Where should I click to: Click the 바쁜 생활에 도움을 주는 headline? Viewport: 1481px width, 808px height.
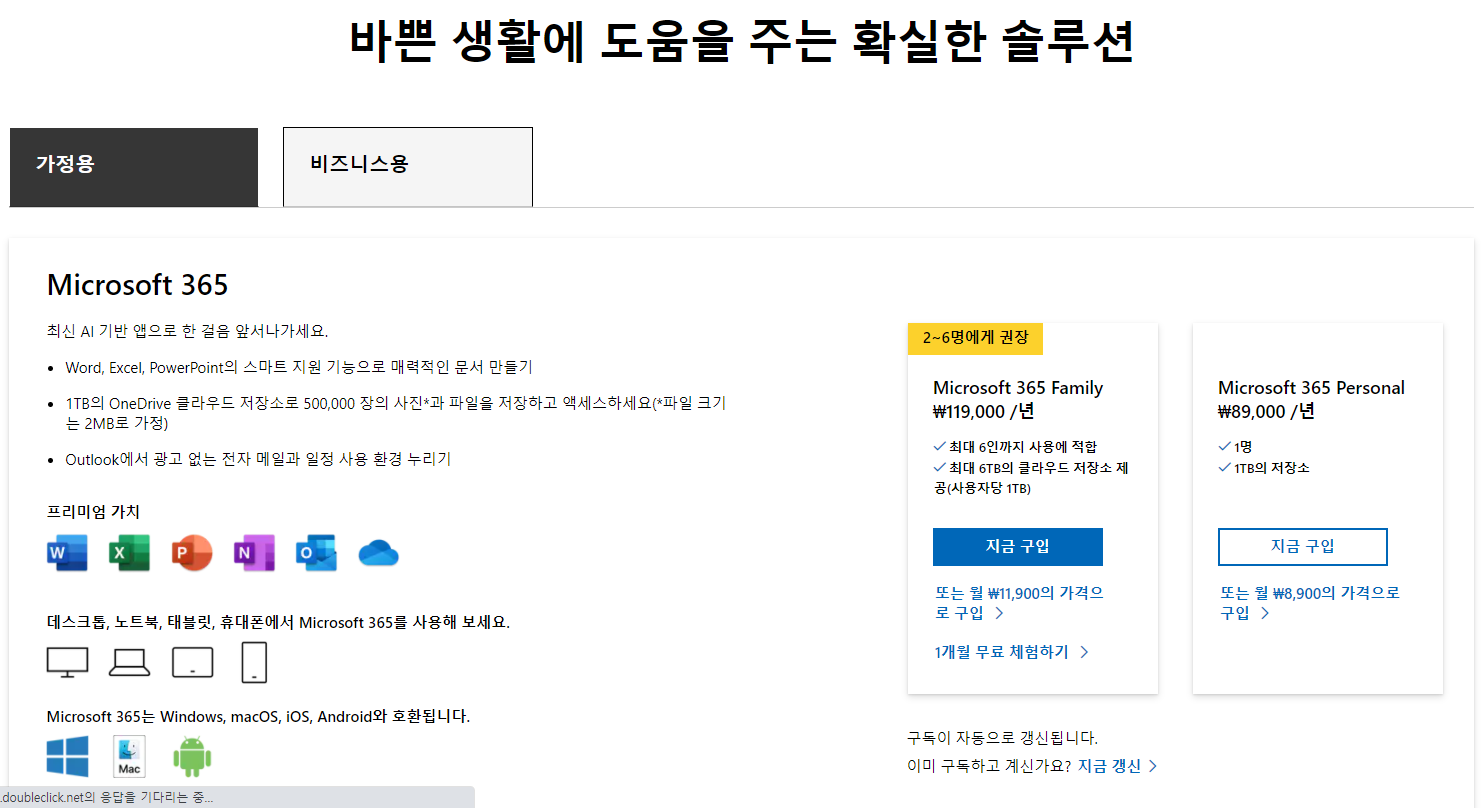click(x=741, y=41)
